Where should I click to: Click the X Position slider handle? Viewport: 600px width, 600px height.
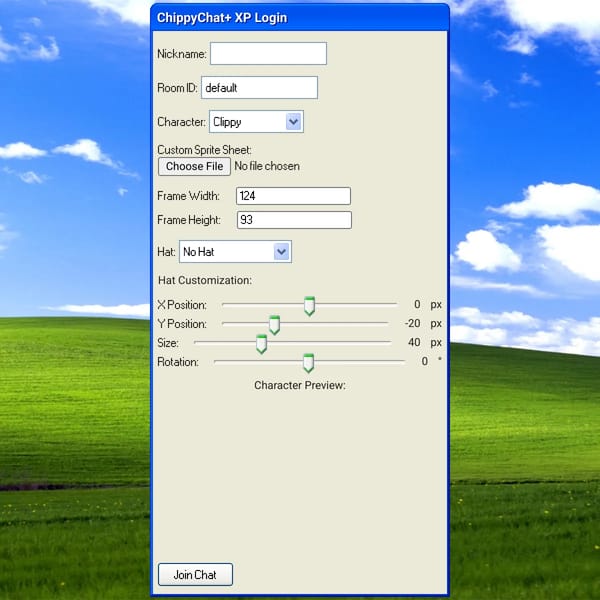[310, 306]
